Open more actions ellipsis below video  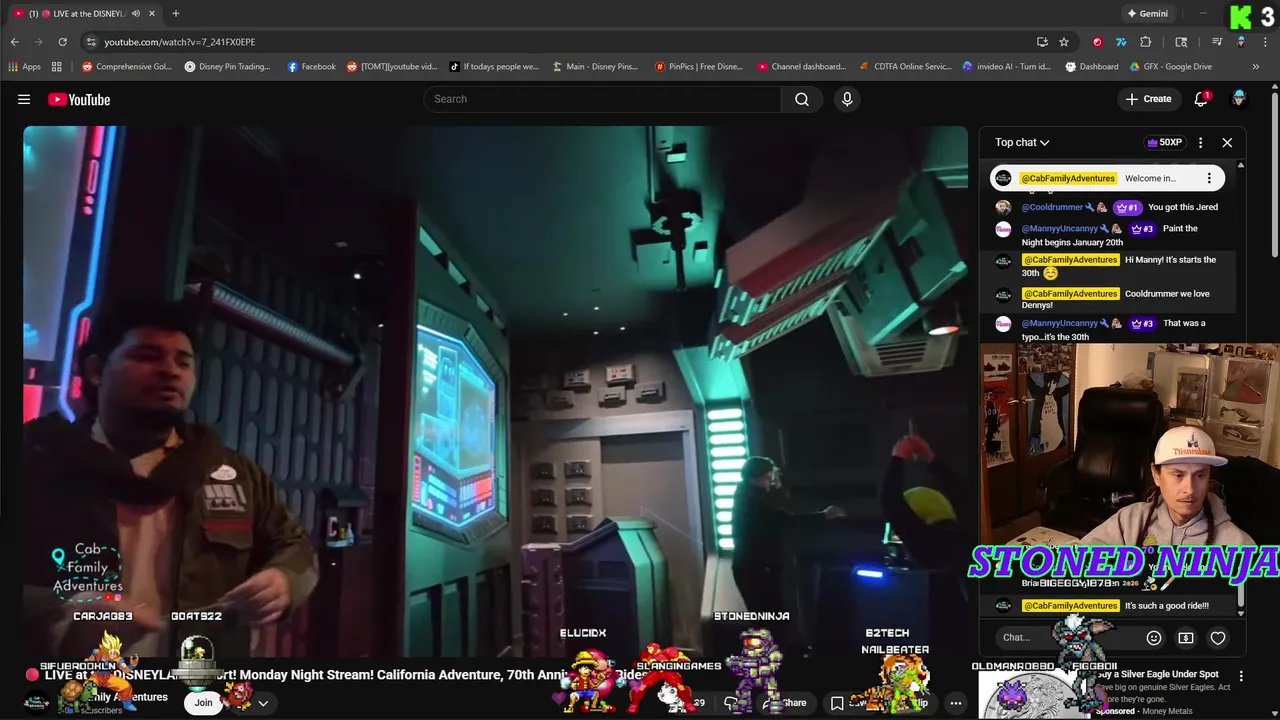point(956,703)
